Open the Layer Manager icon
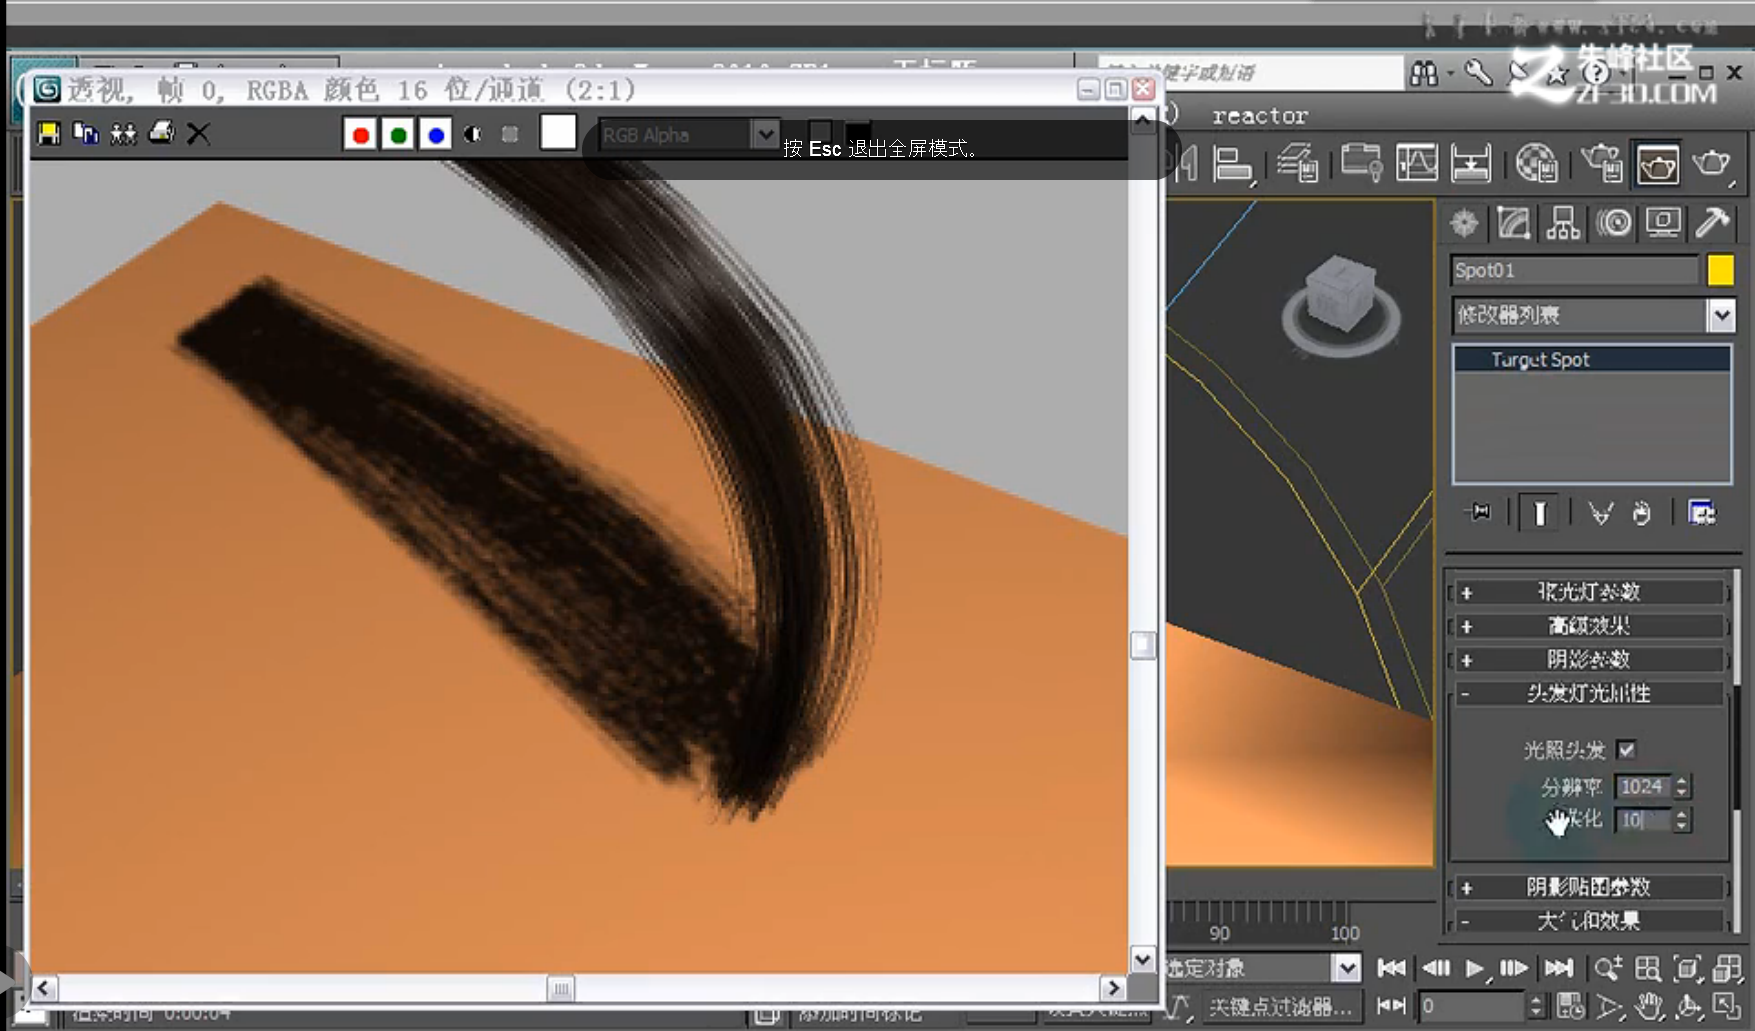This screenshot has width=1755, height=1031. [1298, 164]
